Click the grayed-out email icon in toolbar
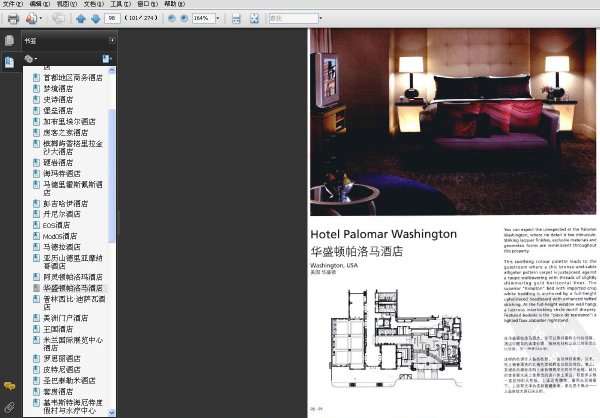The height and width of the screenshot is (418, 600). coord(59,18)
